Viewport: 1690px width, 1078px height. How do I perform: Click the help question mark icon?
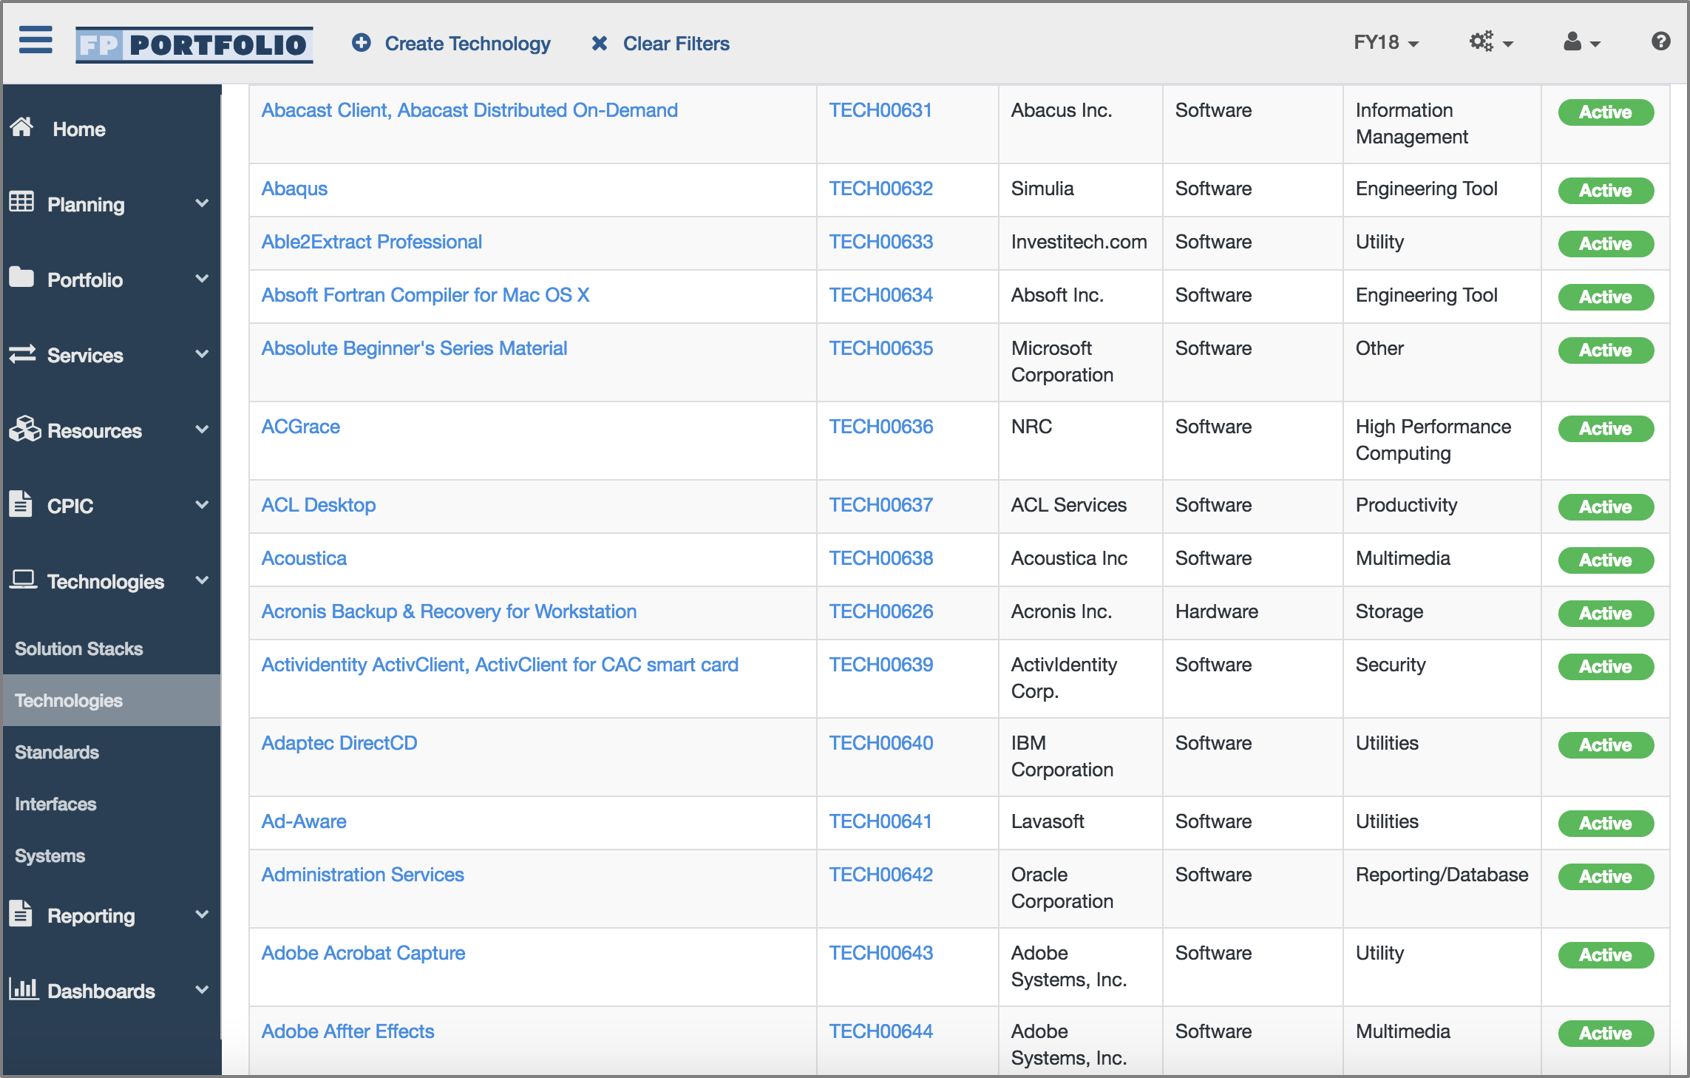point(1660,41)
